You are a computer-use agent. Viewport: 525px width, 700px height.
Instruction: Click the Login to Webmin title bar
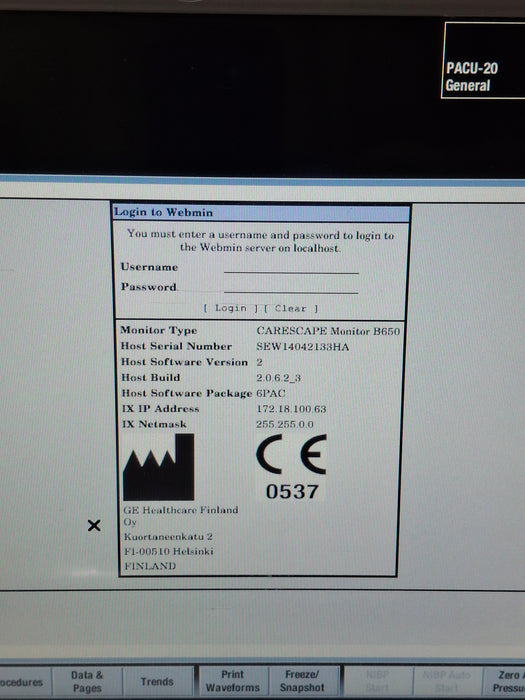261,212
